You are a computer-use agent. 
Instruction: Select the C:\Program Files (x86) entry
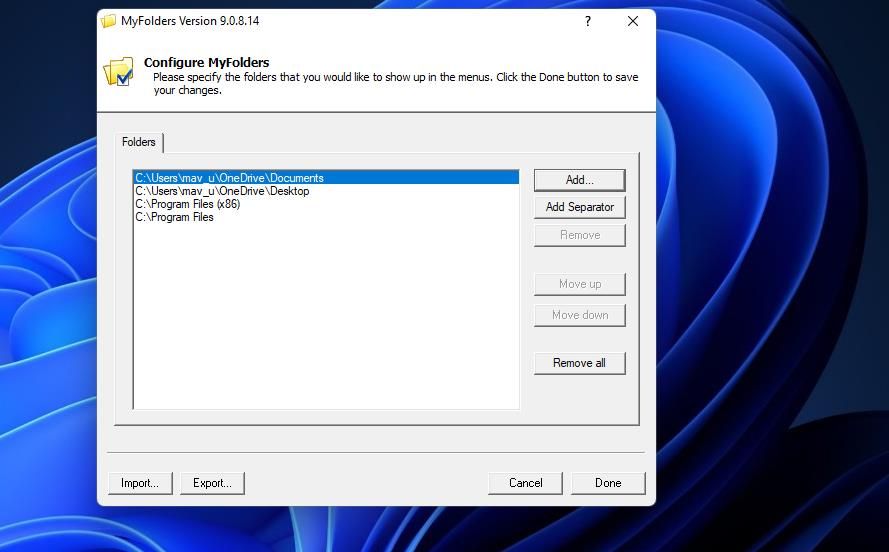(x=326, y=204)
